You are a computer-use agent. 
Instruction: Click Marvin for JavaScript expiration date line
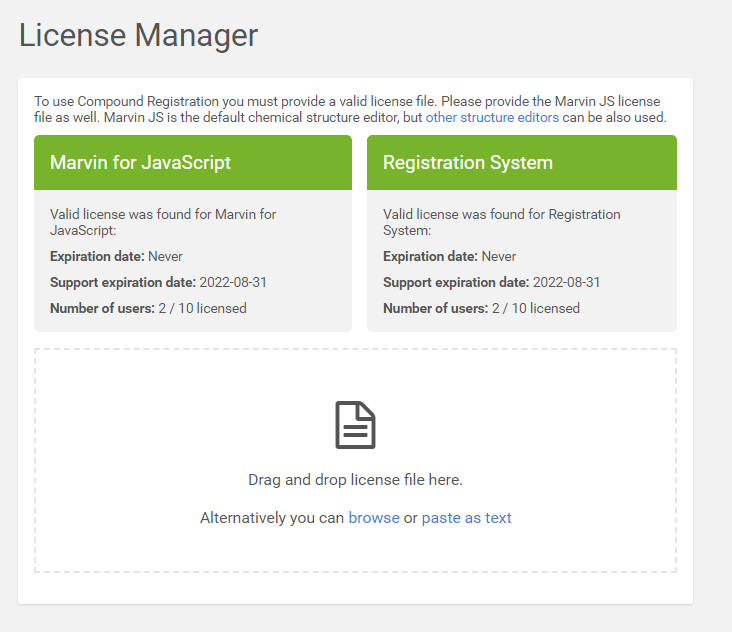(116, 256)
